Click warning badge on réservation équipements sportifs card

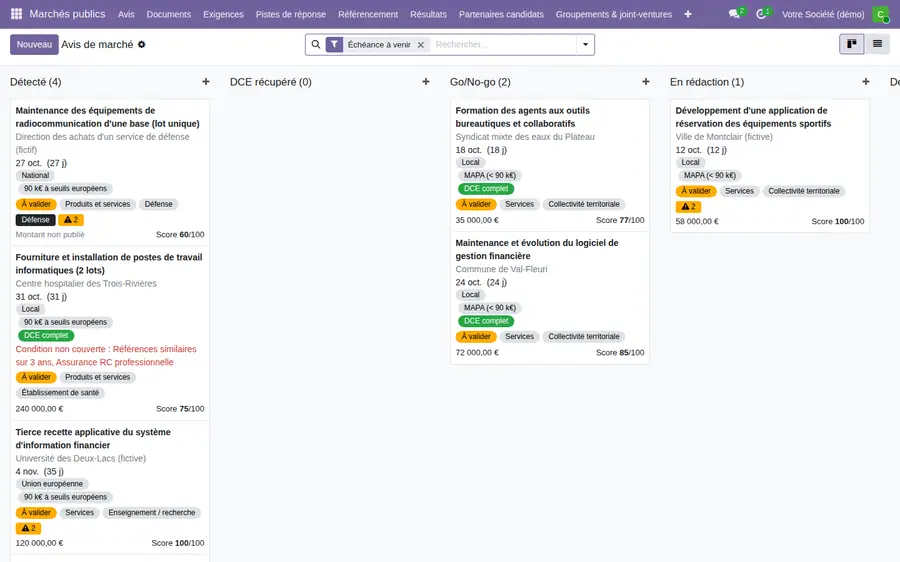coord(688,207)
